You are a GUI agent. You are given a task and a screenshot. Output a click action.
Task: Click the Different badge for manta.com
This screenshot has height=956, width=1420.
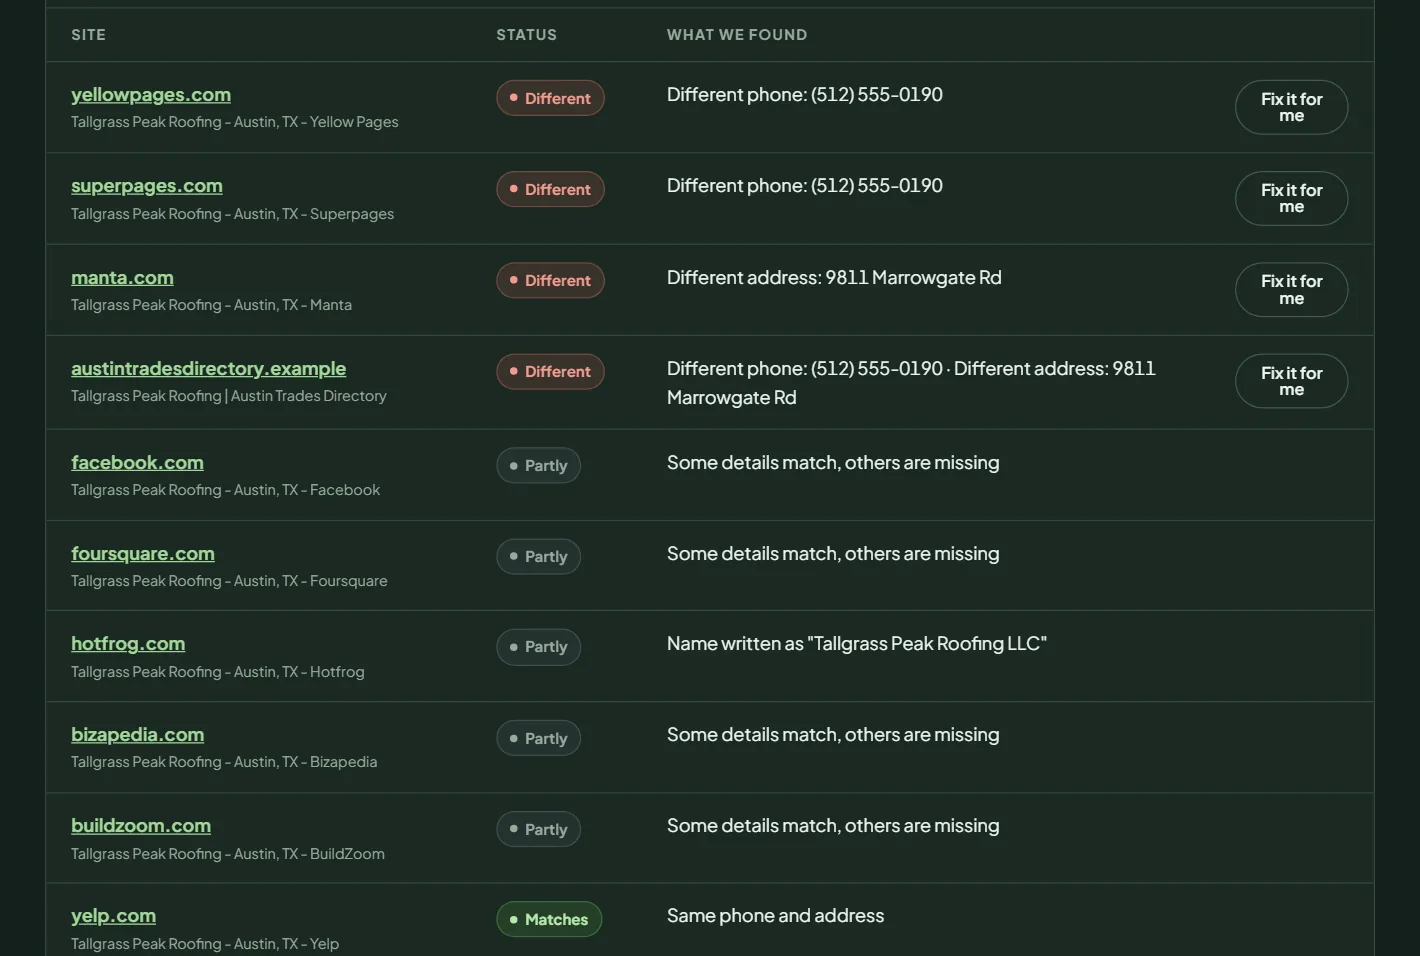pyautogui.click(x=550, y=280)
